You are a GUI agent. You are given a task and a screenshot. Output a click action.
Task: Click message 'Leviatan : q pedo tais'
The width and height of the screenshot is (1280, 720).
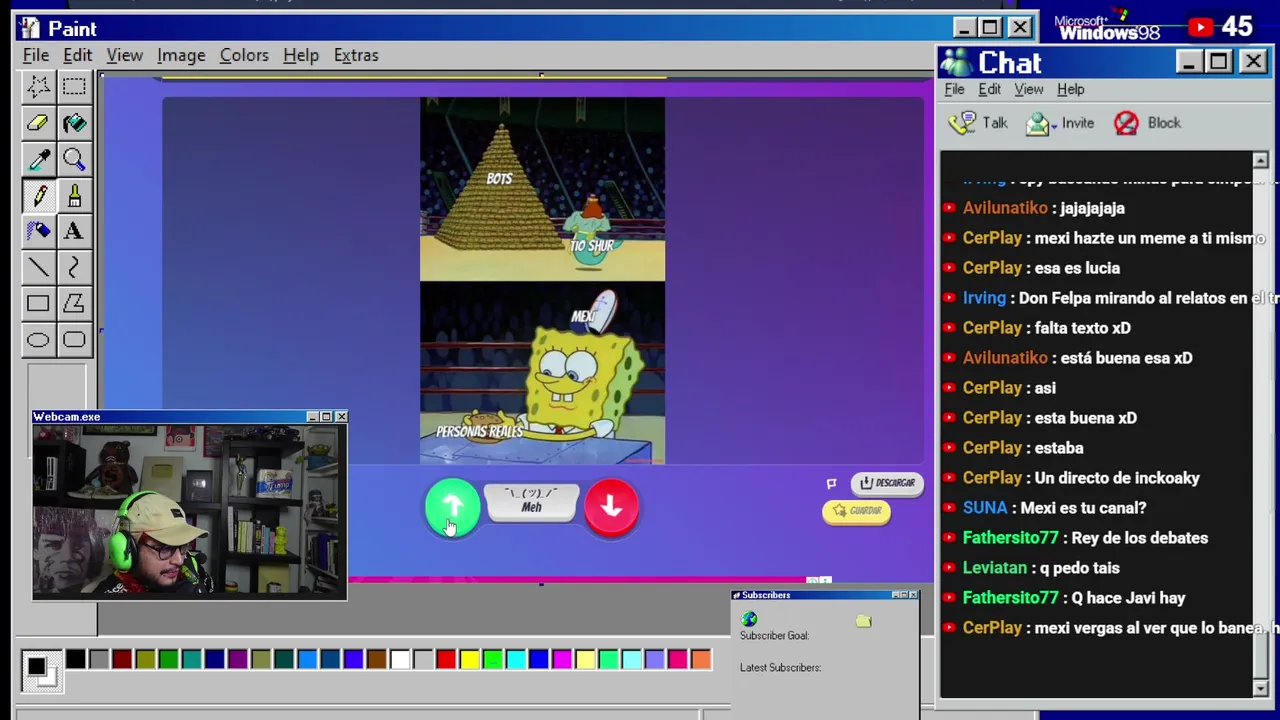tap(1041, 568)
